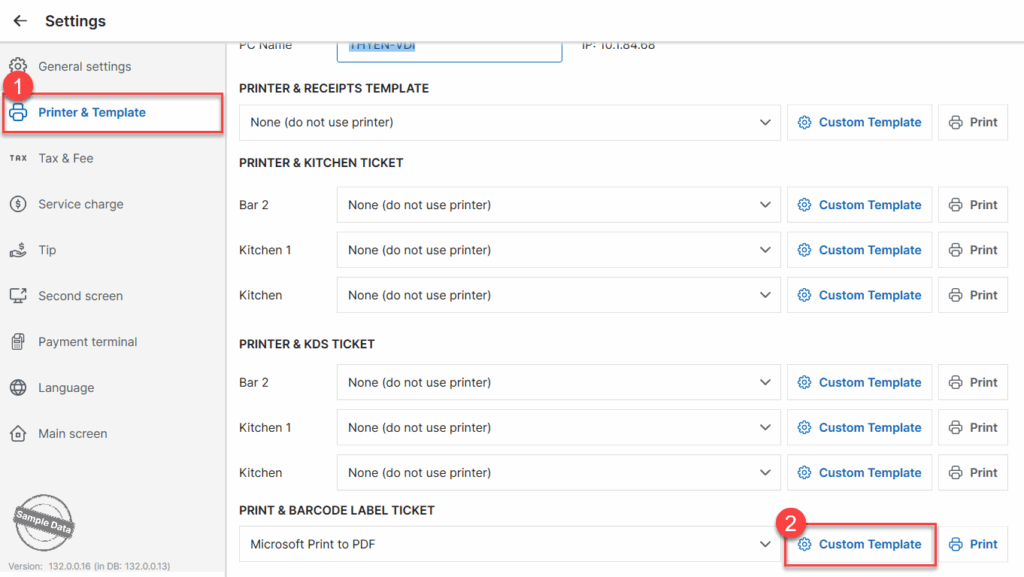Open the Language settings menu item
Viewport: 1024px width, 577px height.
point(66,388)
